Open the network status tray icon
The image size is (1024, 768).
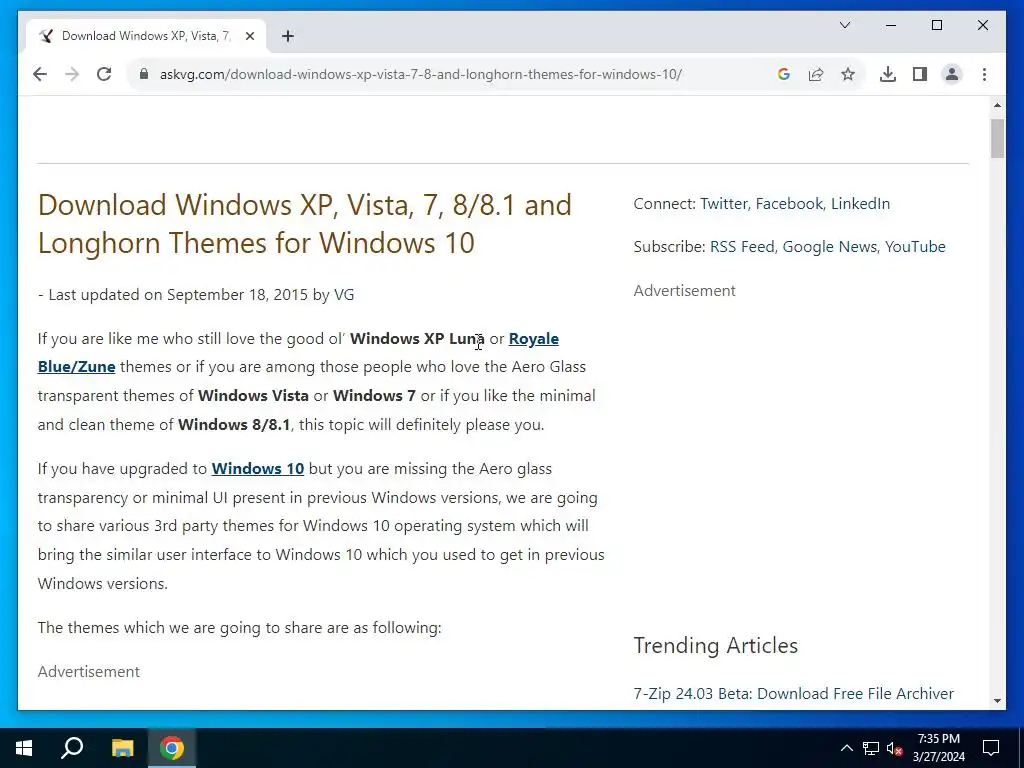click(x=871, y=748)
